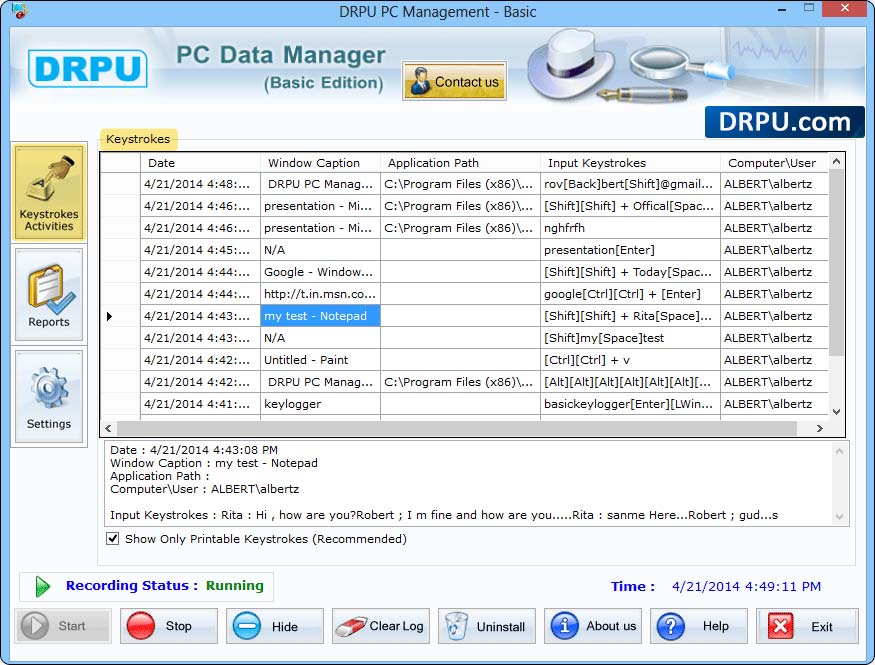Click '[Ctrl][Ctrl] + v' keystrokes cell

point(630,360)
